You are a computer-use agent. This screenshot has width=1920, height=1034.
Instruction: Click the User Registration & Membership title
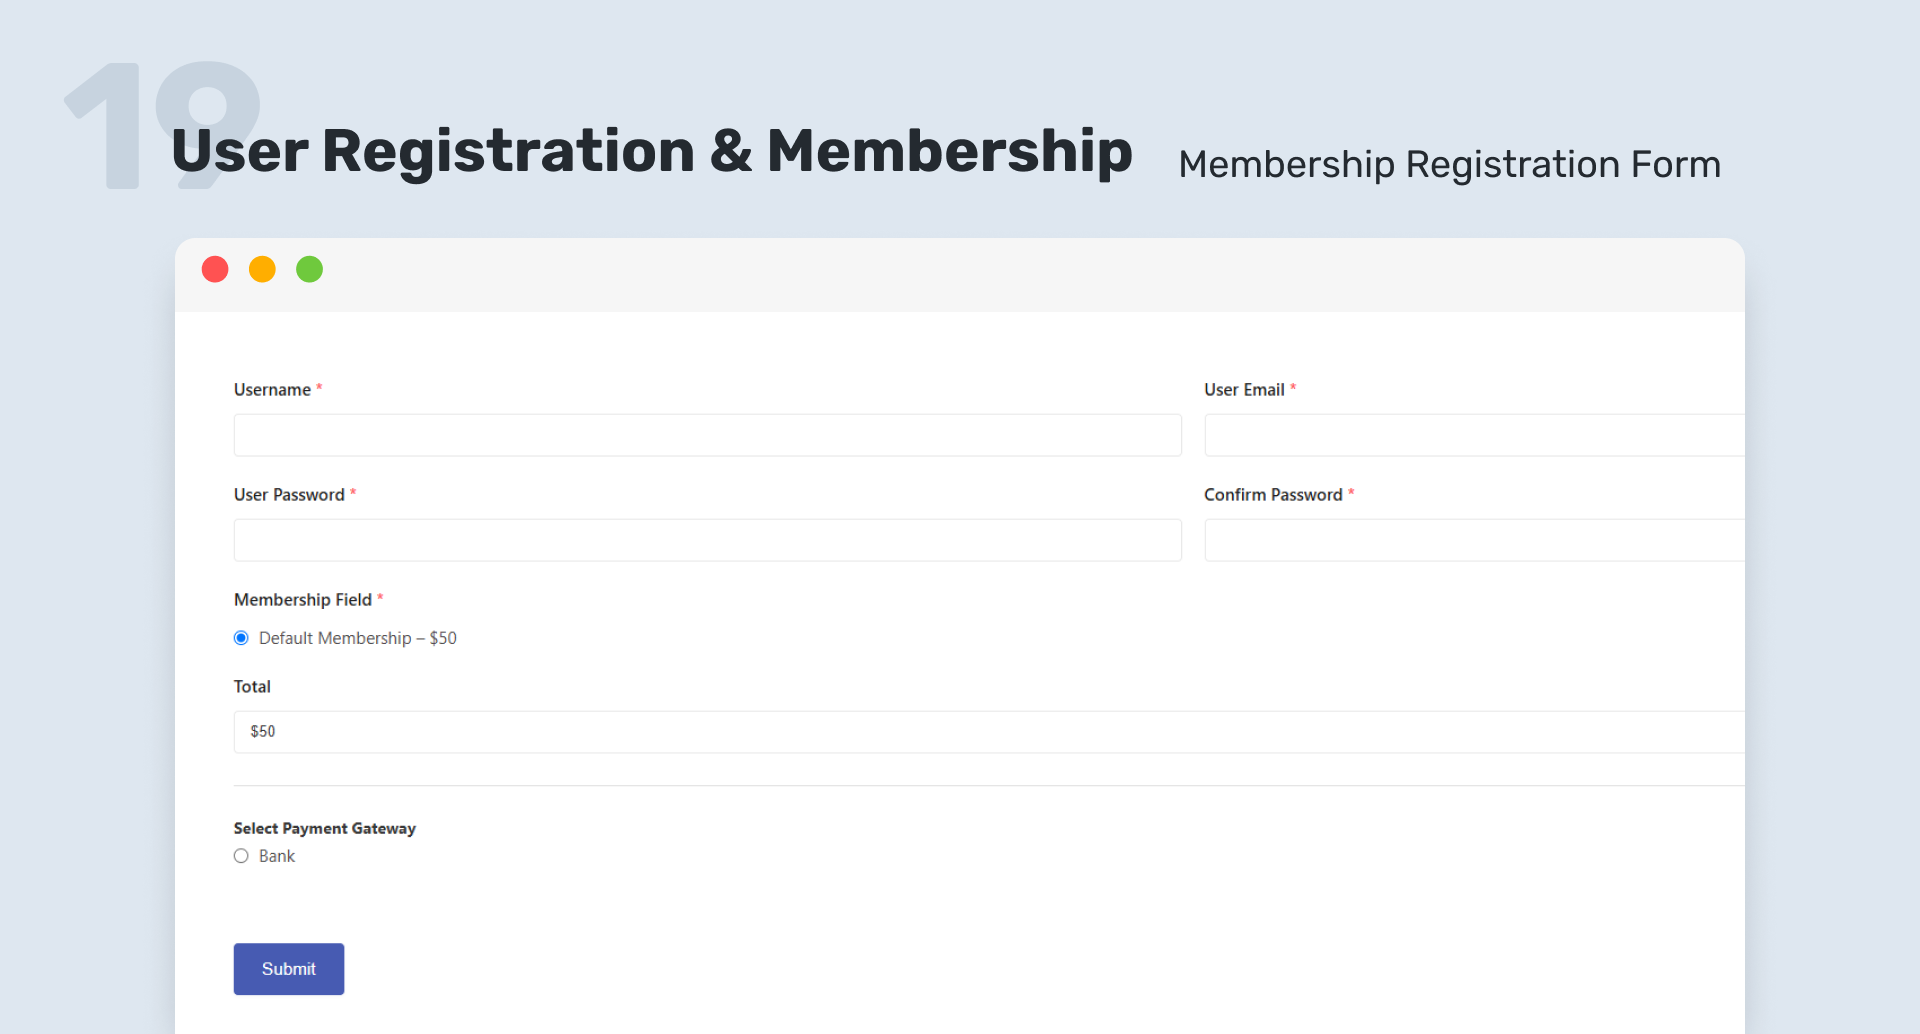tap(652, 151)
